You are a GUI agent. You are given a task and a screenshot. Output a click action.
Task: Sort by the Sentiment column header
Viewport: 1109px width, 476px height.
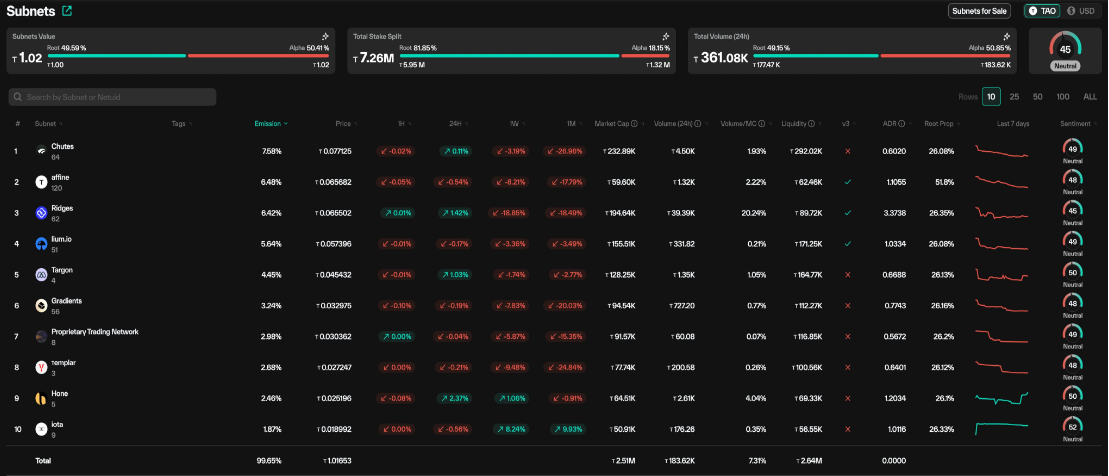pyautogui.click(x=1075, y=124)
